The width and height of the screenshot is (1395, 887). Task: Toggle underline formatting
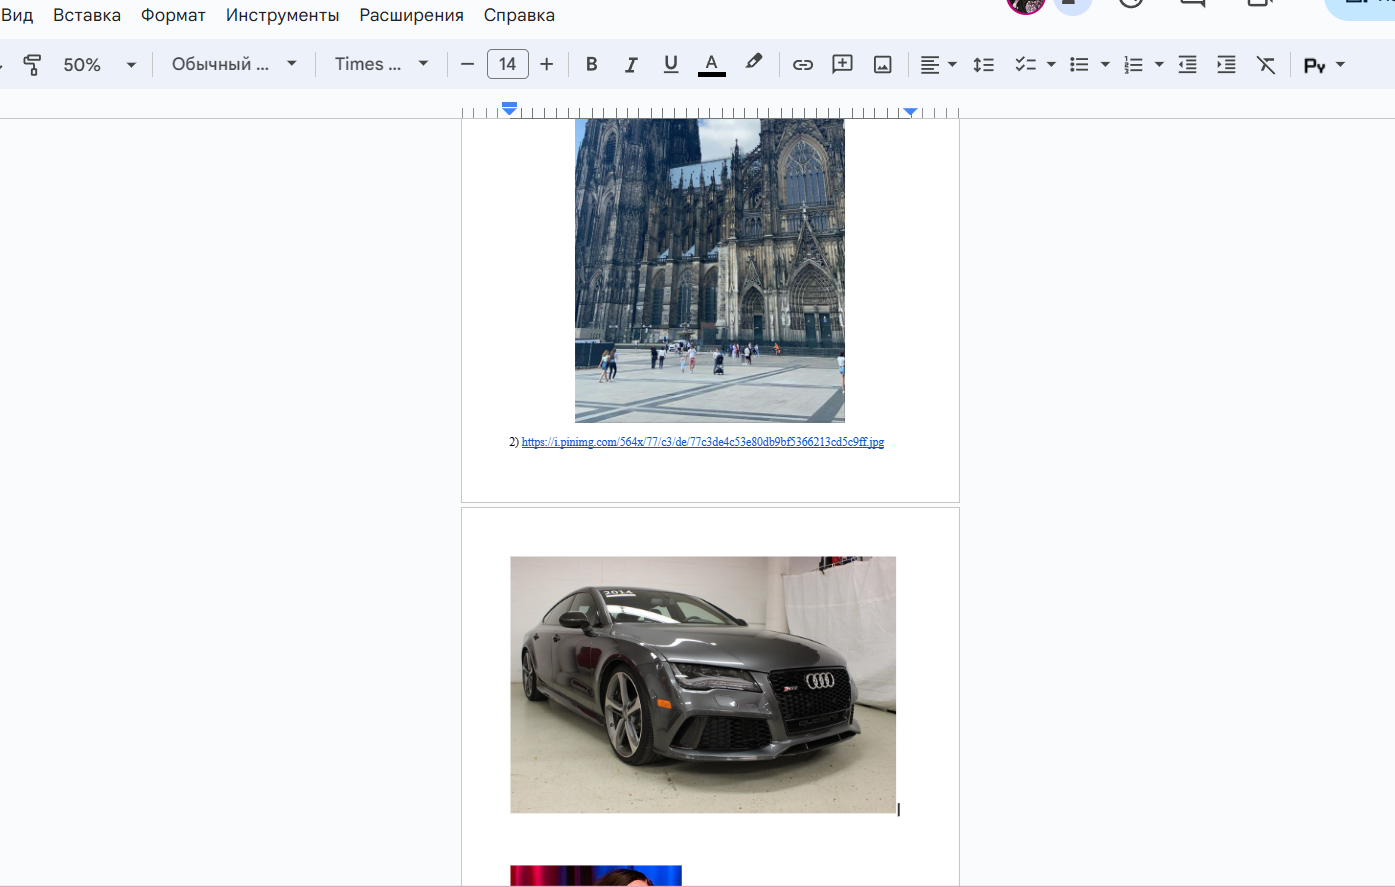pos(671,64)
